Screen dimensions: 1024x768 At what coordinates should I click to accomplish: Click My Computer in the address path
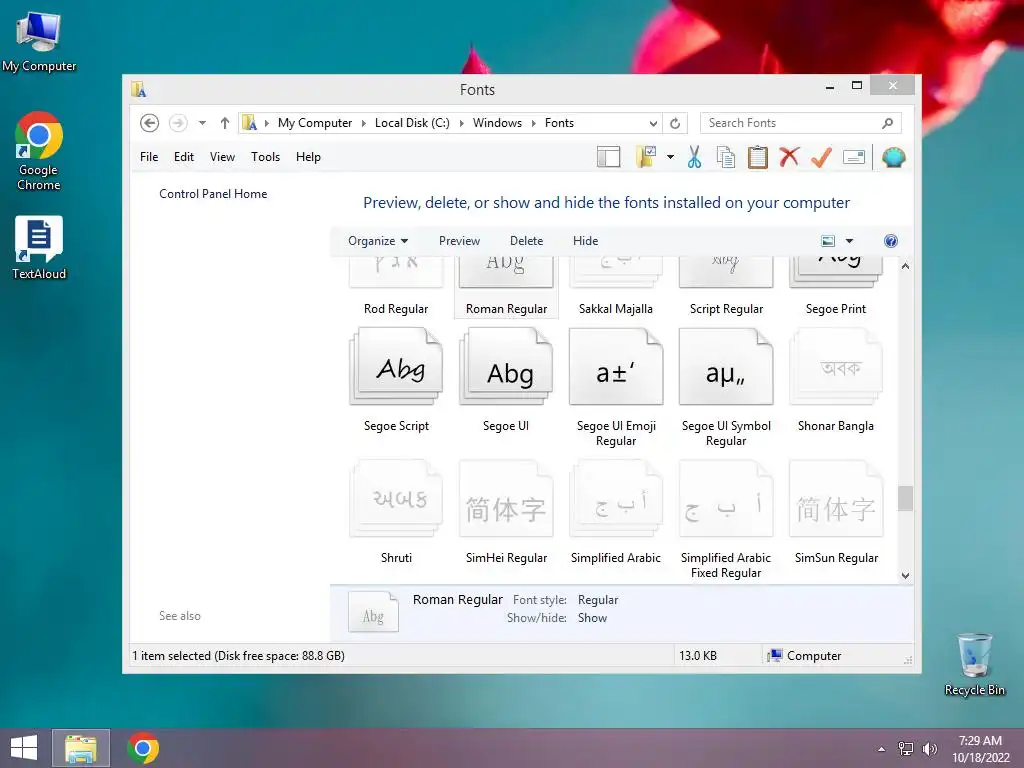(315, 123)
